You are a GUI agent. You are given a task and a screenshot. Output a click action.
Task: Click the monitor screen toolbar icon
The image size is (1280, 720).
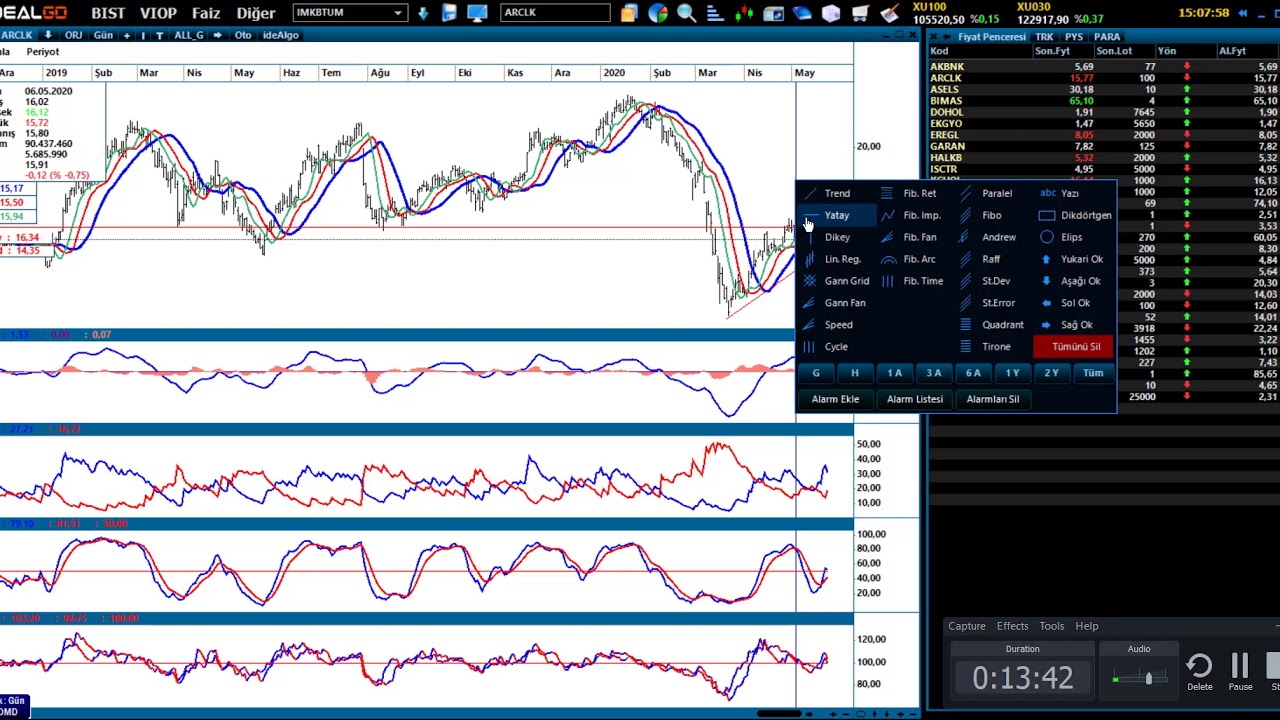click(x=477, y=13)
